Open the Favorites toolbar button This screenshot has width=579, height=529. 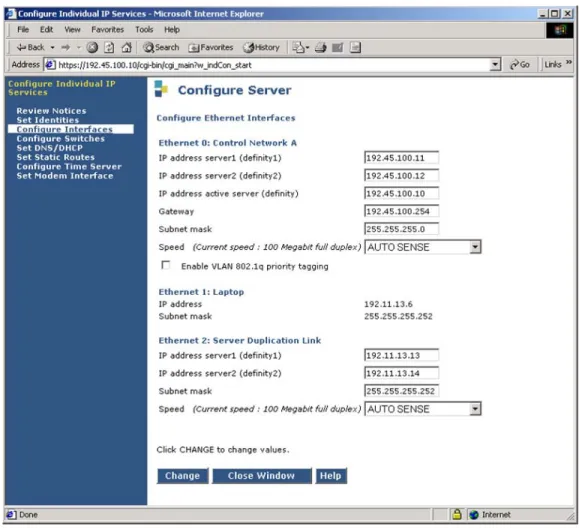coord(211,47)
